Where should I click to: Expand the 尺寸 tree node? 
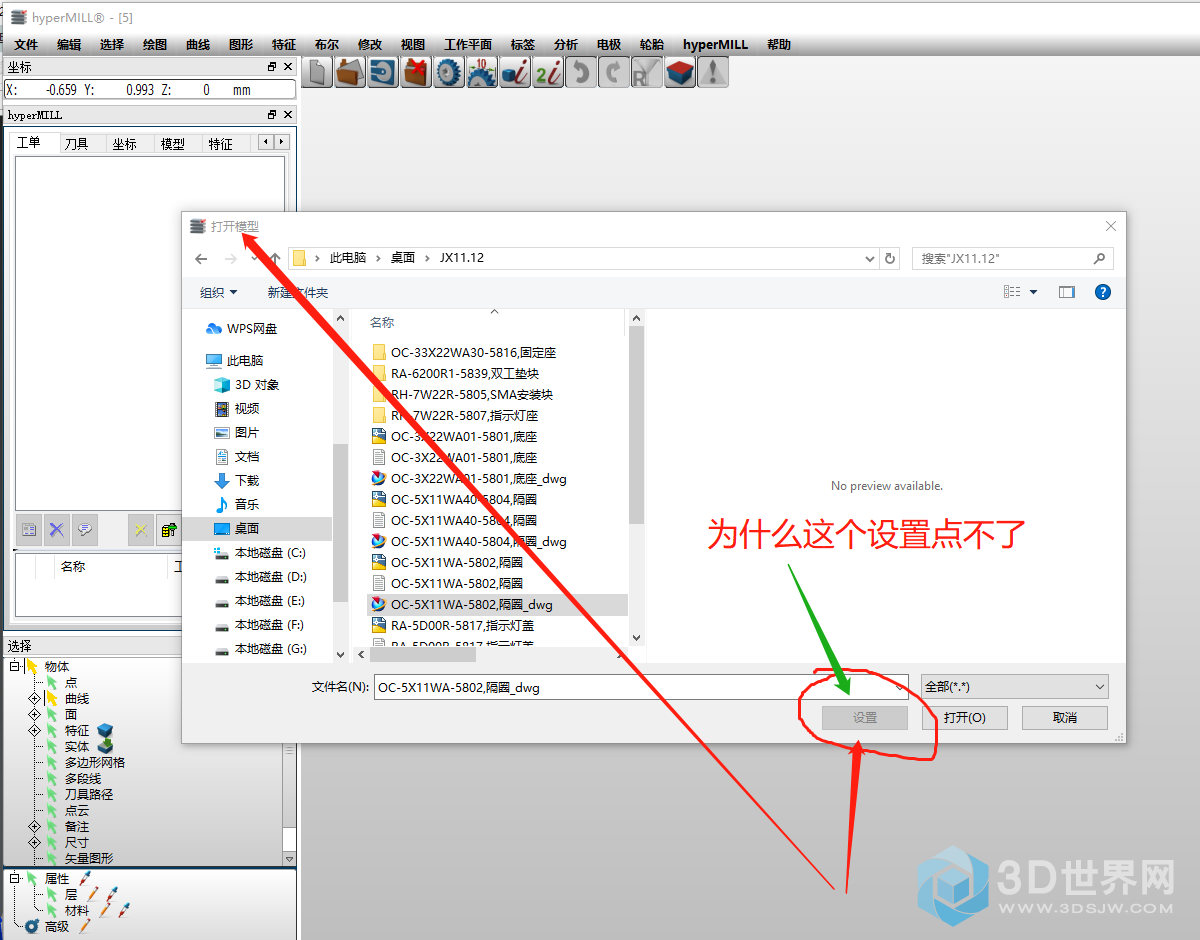pyautogui.click(x=34, y=842)
